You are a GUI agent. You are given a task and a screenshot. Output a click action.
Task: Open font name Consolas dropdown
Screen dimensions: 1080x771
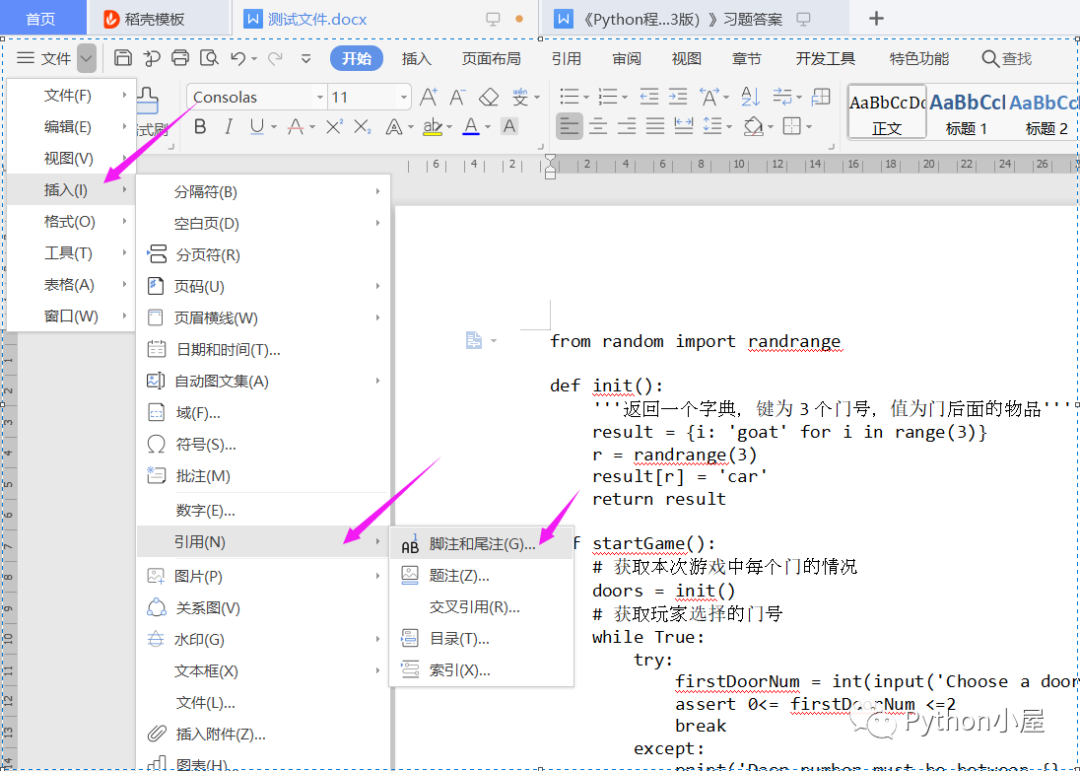pyautogui.click(x=320, y=98)
